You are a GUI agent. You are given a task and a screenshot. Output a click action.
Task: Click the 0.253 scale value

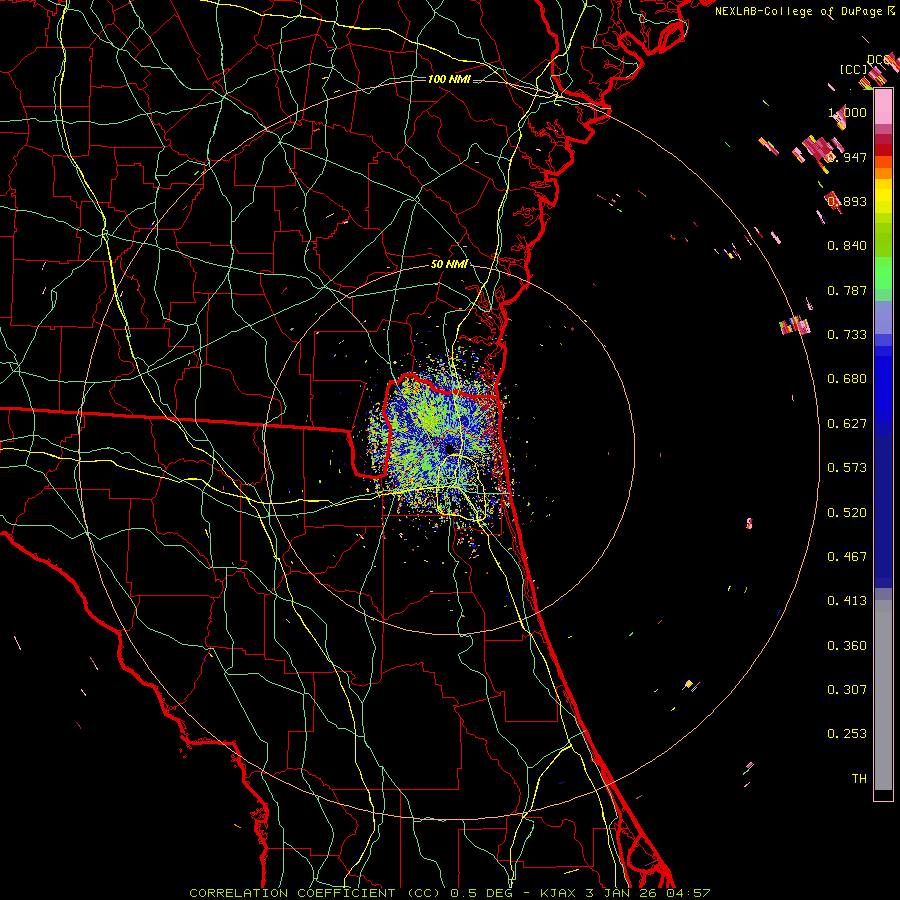click(x=847, y=734)
